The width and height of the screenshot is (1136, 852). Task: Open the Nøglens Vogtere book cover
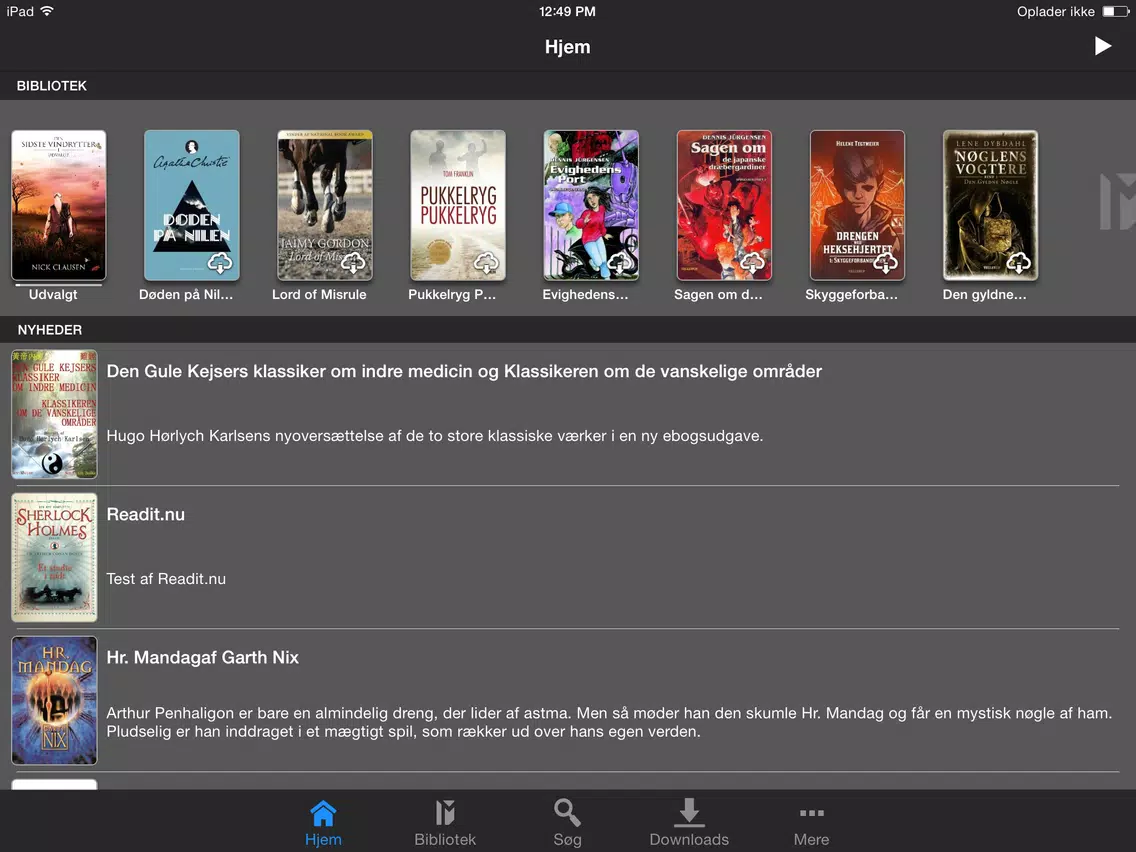[990, 205]
